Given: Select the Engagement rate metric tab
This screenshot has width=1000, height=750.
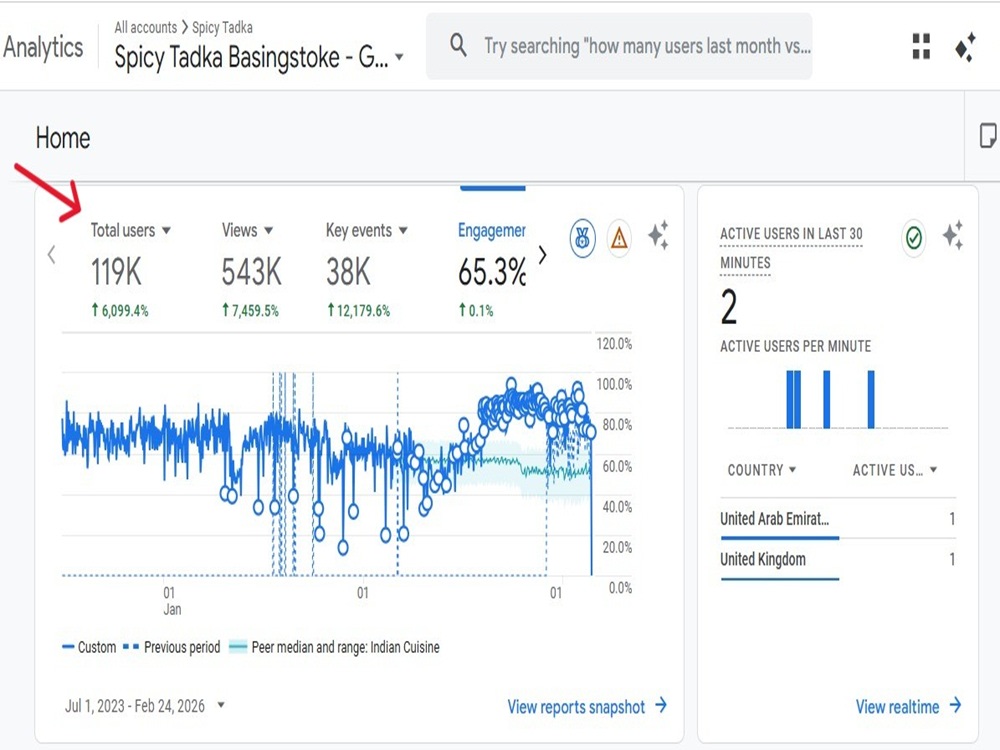Looking at the screenshot, I should click(492, 230).
